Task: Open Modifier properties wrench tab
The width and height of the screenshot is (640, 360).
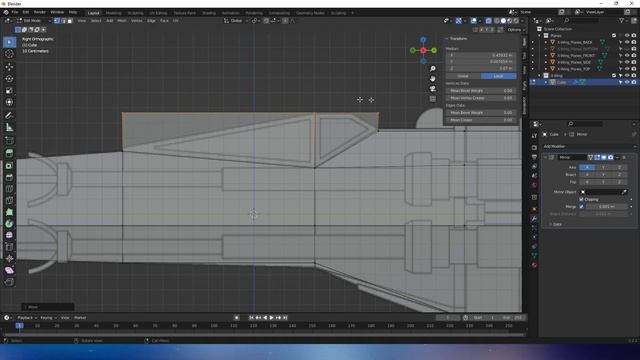Action: click(x=534, y=218)
